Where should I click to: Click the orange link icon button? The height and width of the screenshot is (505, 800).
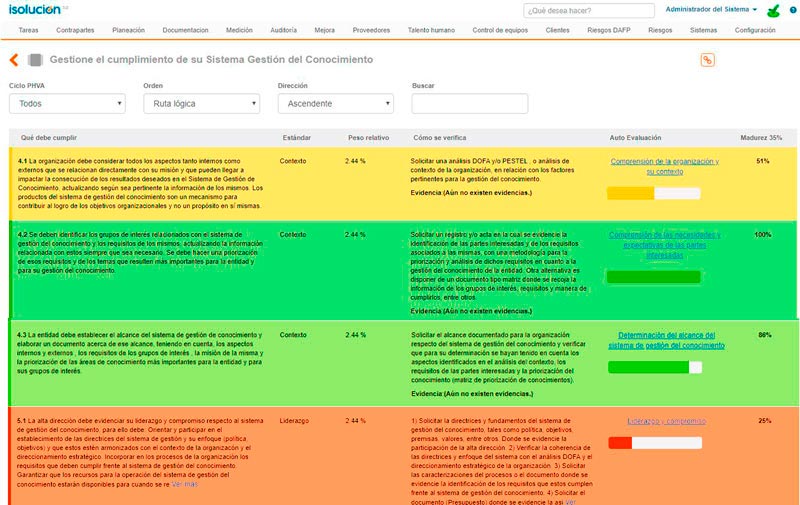click(x=707, y=60)
